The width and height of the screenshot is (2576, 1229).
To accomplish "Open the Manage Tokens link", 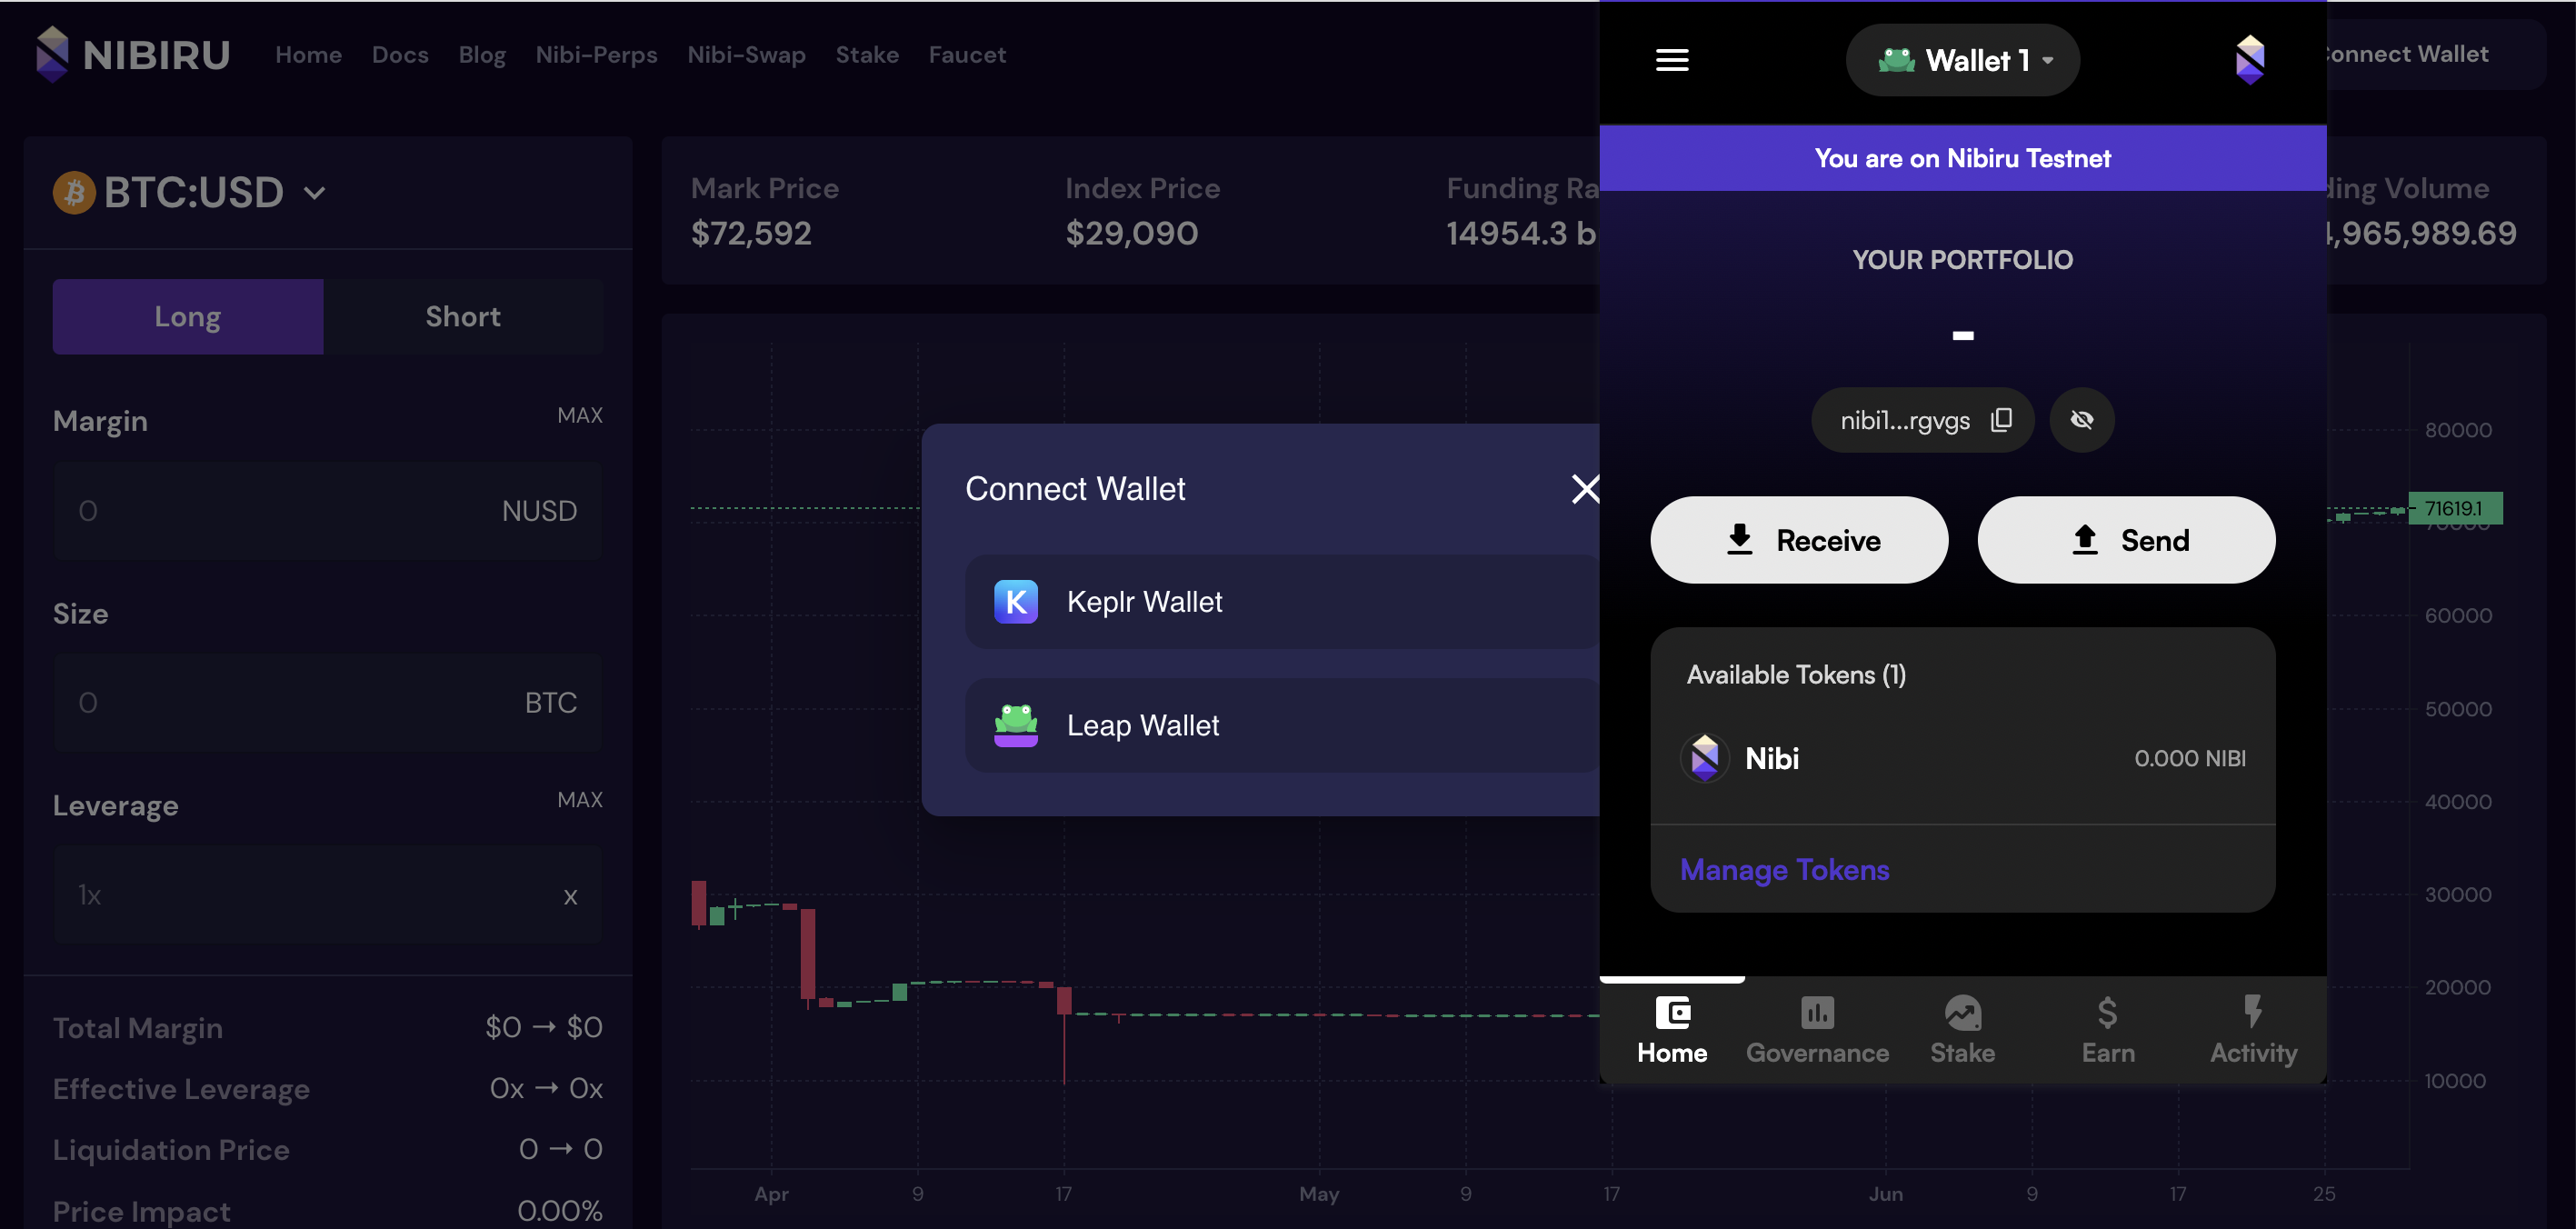I will coord(1785,870).
